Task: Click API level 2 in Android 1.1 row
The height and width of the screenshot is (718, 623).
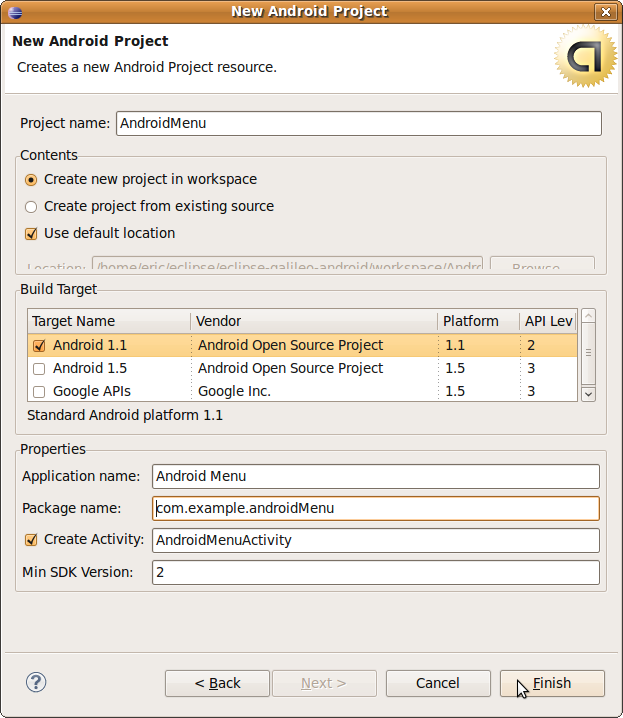Action: (x=549, y=345)
